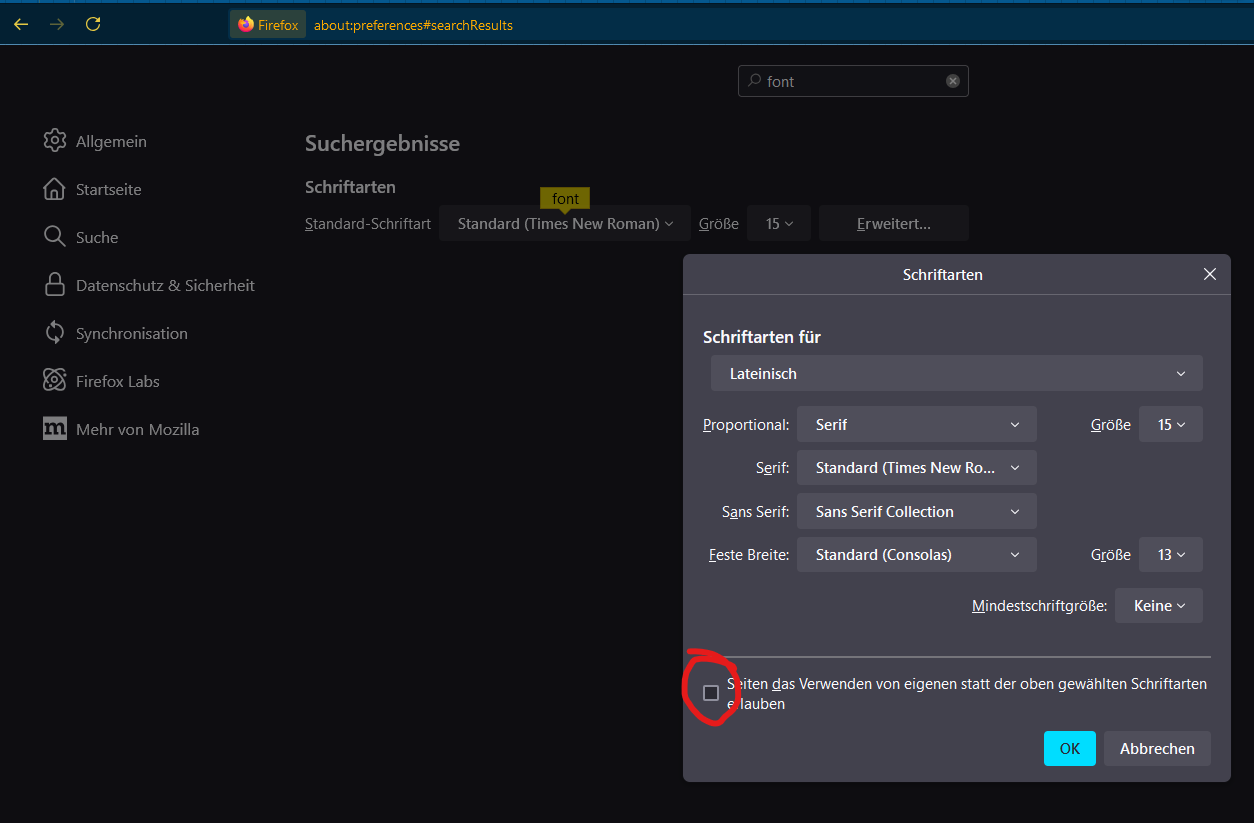Click the Erweitert... button
This screenshot has width=1254, height=823.
click(893, 224)
